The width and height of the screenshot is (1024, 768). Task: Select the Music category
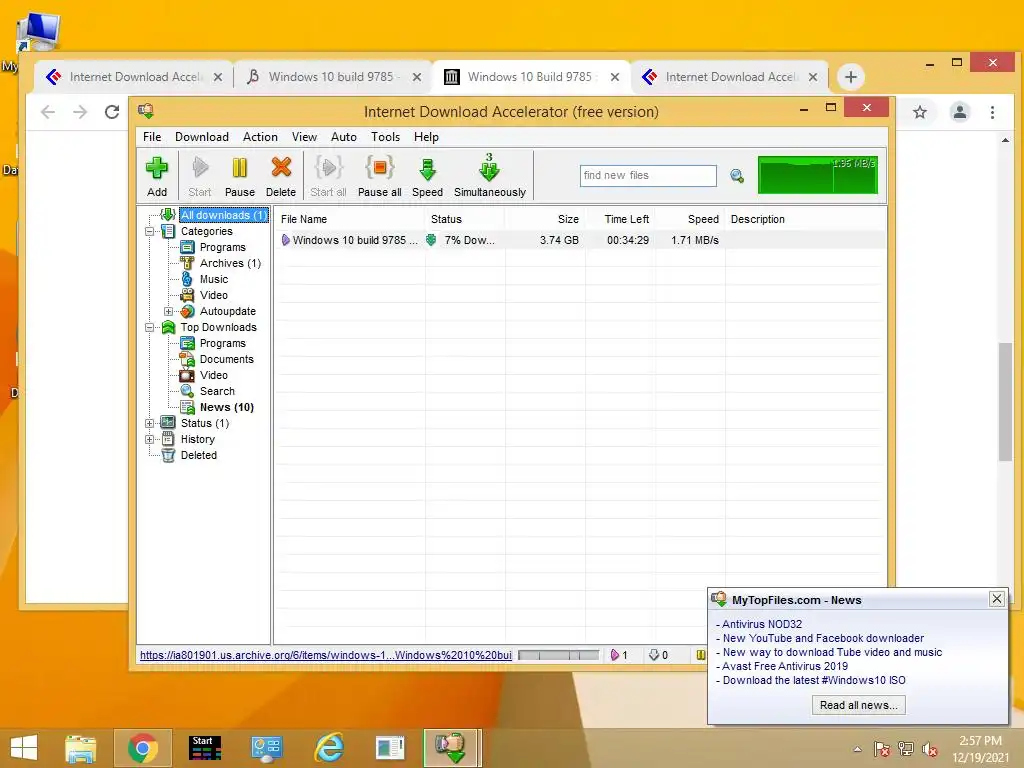click(x=214, y=280)
